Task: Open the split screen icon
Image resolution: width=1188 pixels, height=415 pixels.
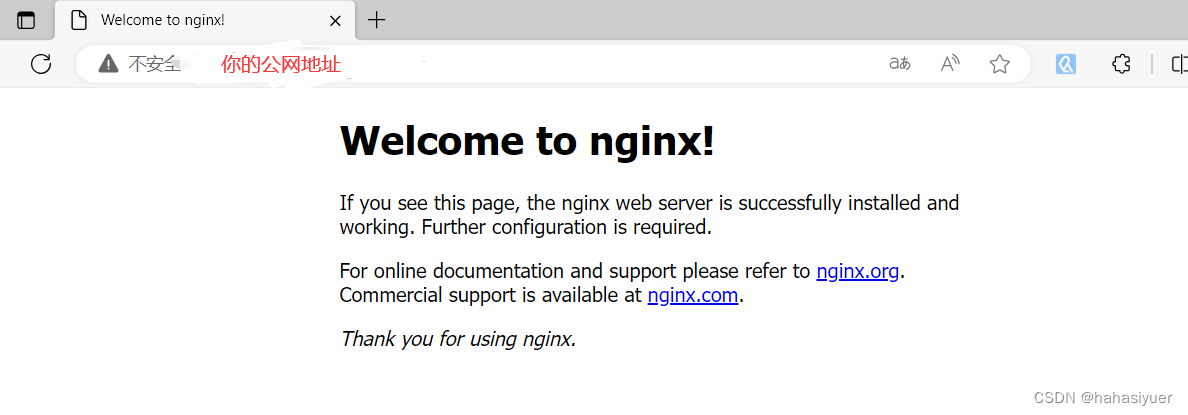Action: (1180, 64)
